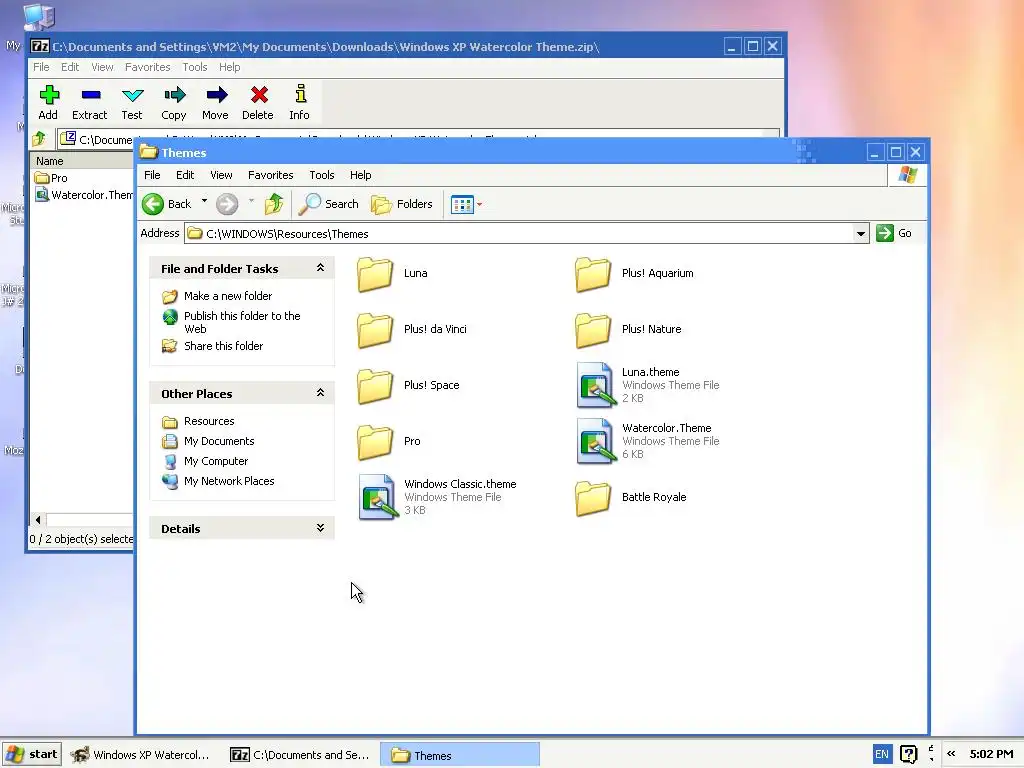This screenshot has width=1024, height=768.
Task: Toggle the Folders pane button
Action: coord(402,204)
